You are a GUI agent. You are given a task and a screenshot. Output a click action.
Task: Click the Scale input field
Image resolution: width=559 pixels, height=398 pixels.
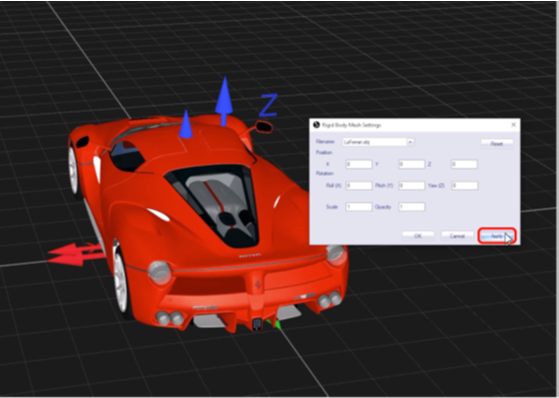point(359,207)
